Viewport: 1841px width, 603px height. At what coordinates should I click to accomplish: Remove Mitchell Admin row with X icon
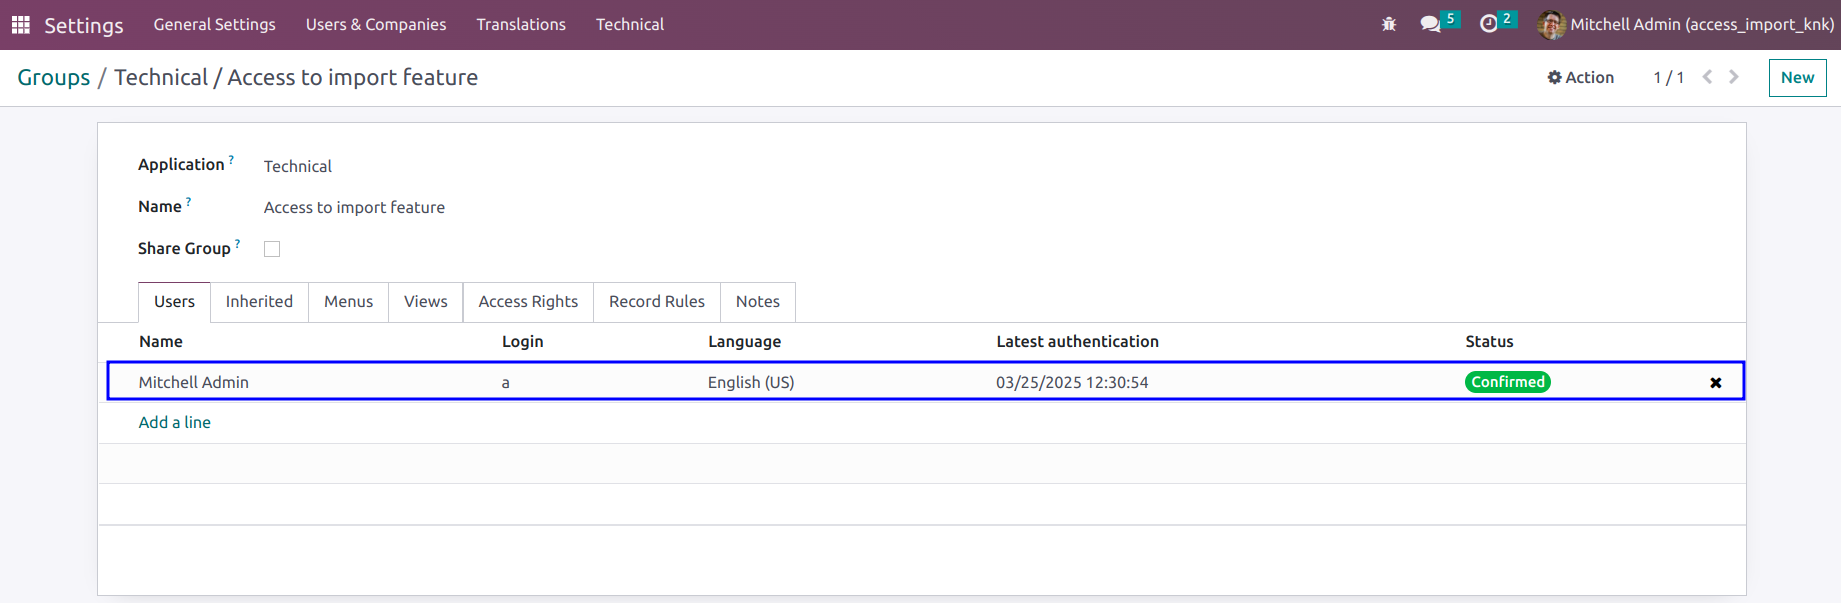tap(1716, 383)
